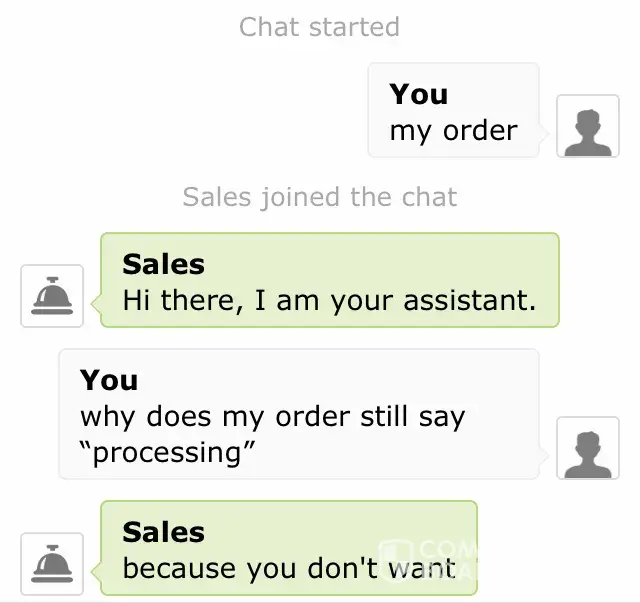Viewport: 640px width, 603px height.
Task: Select the "Sales joined the chat" notice
Action: 319,197
